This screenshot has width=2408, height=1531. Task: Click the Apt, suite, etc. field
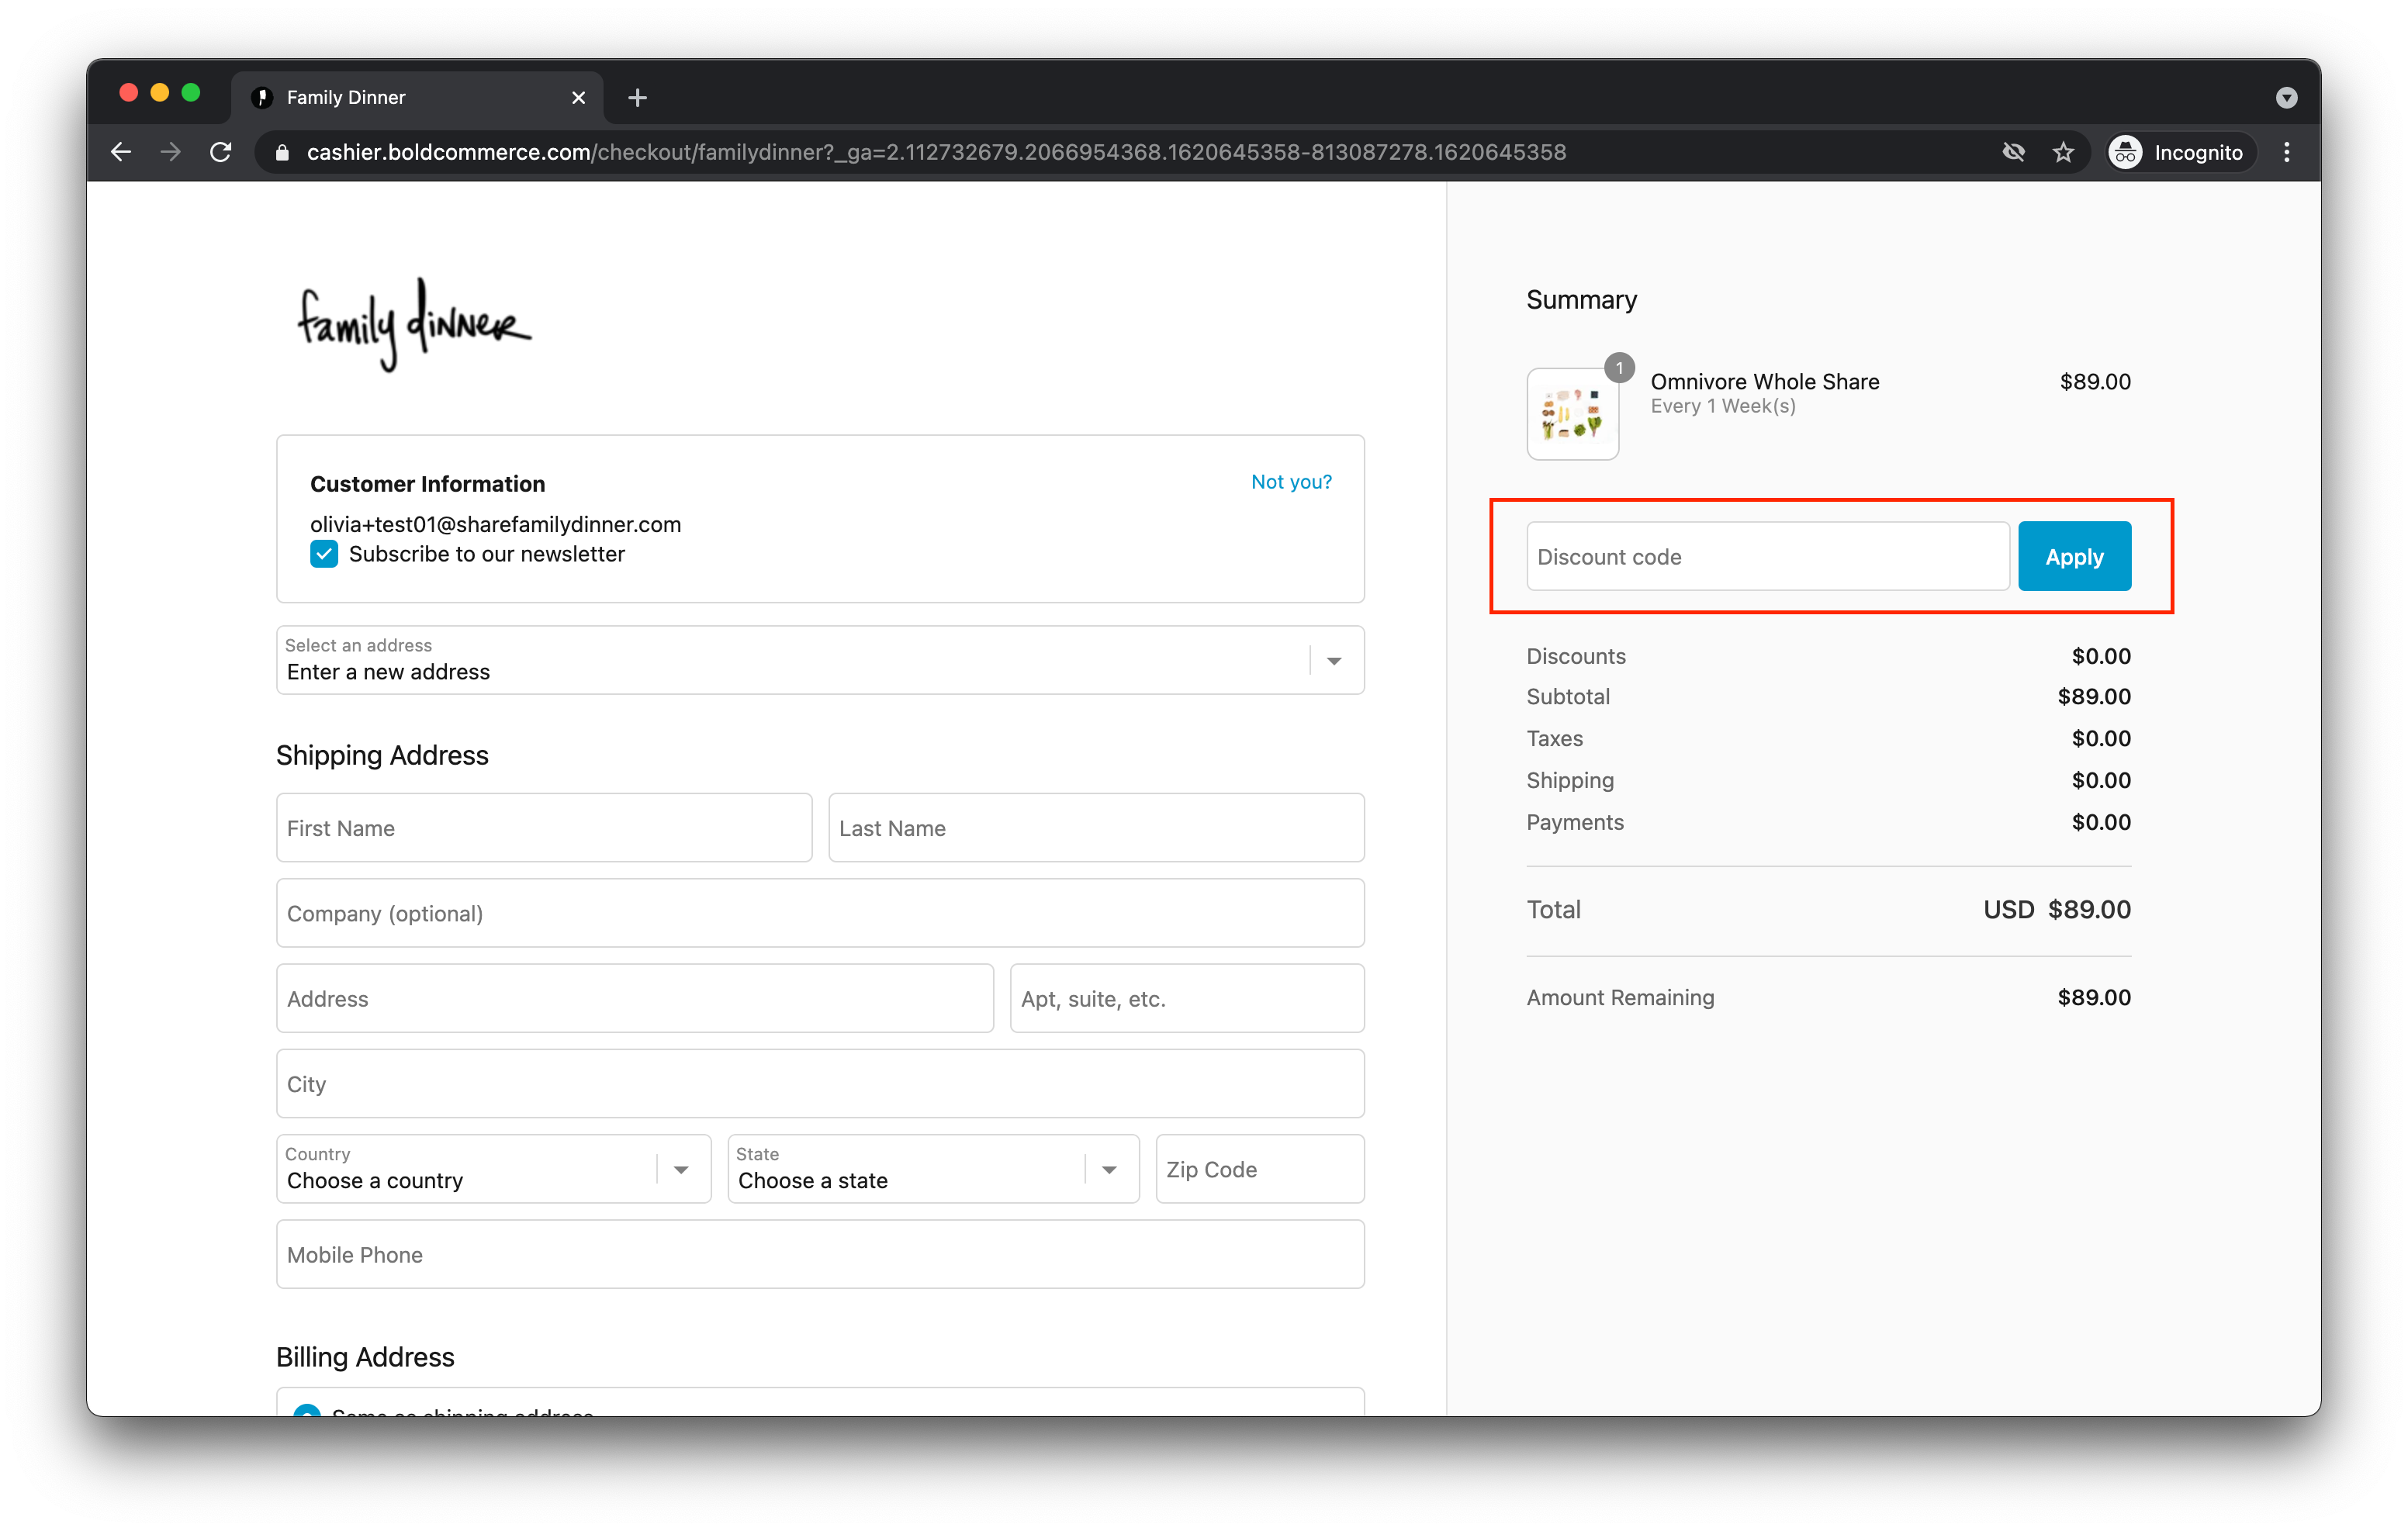pyautogui.click(x=1187, y=999)
